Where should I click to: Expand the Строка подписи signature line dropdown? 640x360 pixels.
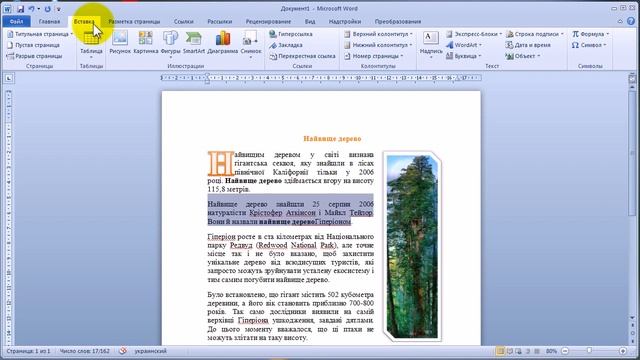(x=535, y=34)
